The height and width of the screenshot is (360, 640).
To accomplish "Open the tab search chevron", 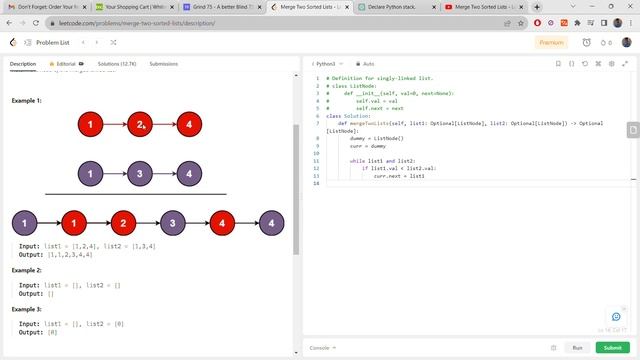I will coord(573,7).
